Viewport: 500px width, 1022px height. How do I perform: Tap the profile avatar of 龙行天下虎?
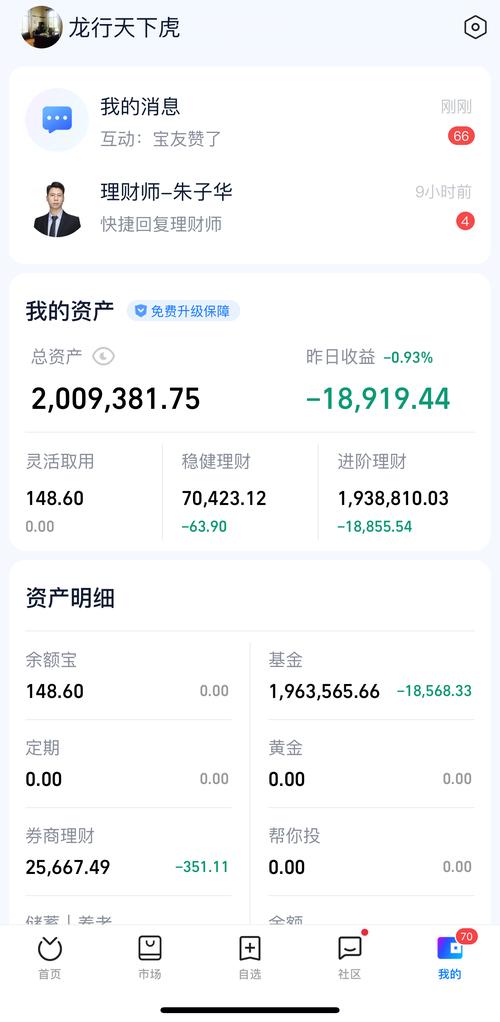42,27
